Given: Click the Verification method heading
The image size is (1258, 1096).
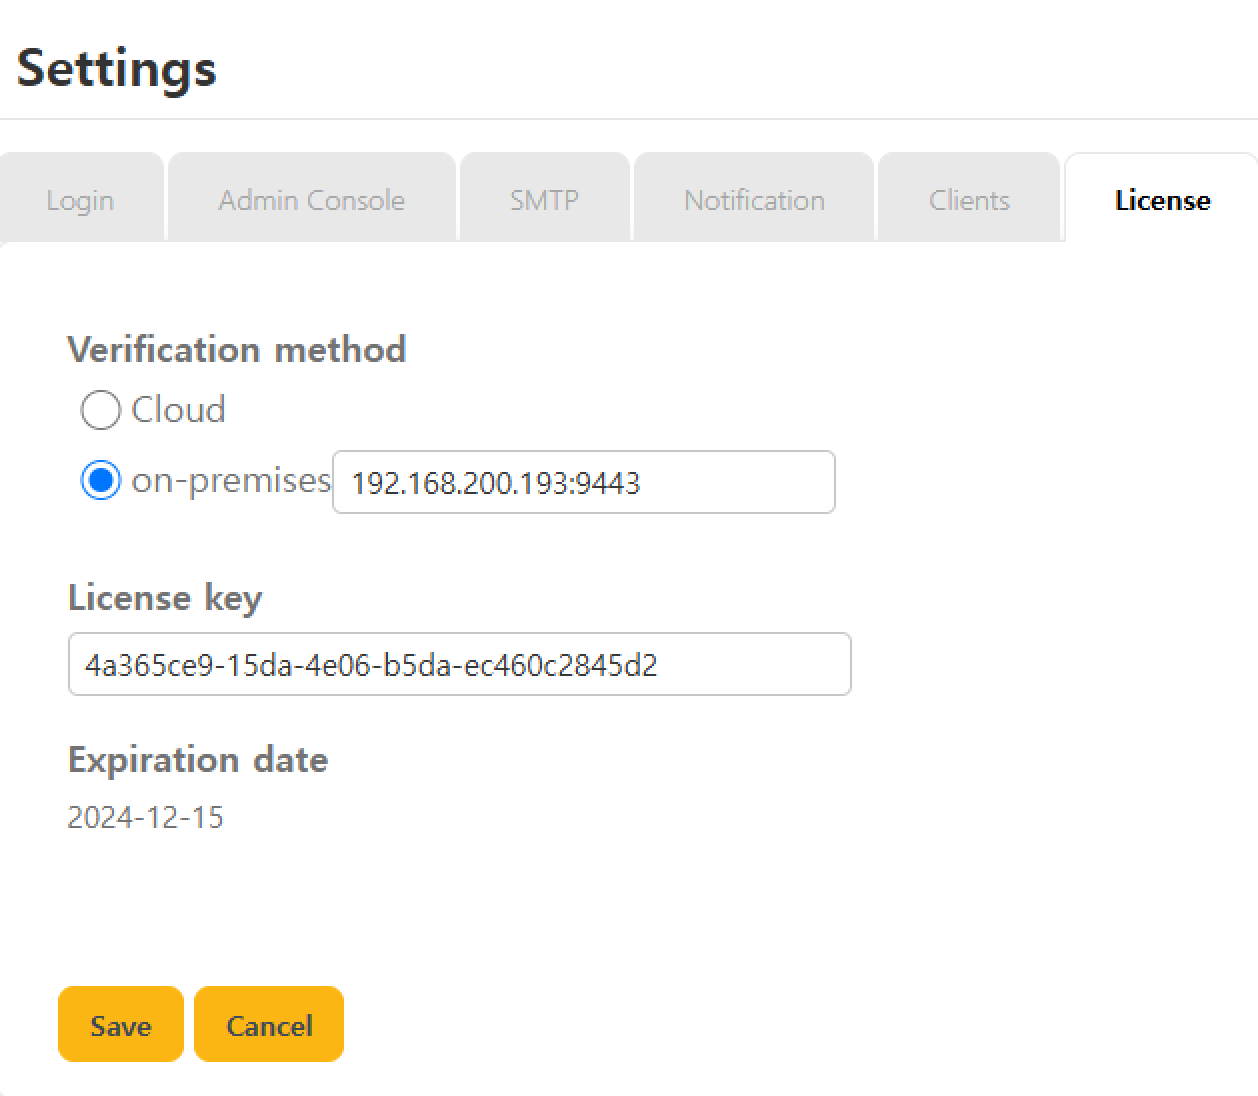Looking at the screenshot, I should [x=236, y=349].
